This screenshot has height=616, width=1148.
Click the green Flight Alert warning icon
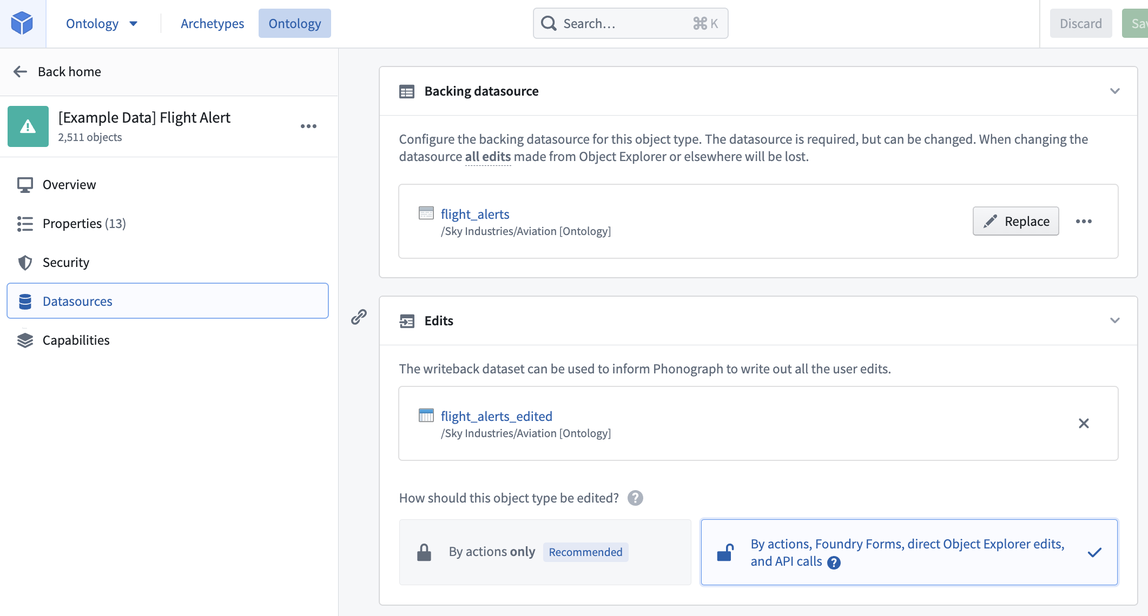(x=28, y=127)
